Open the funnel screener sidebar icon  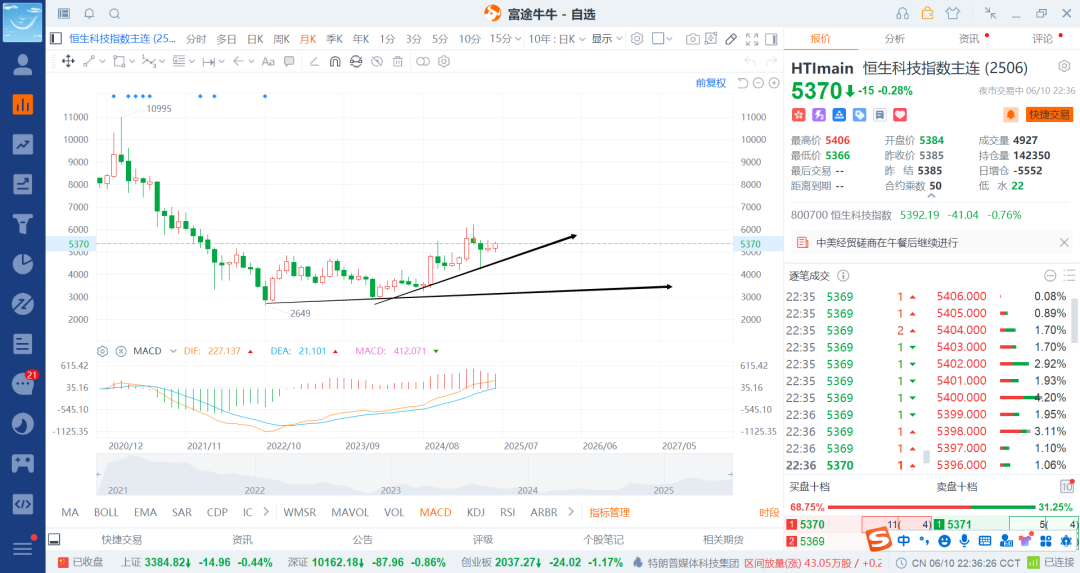(23, 224)
